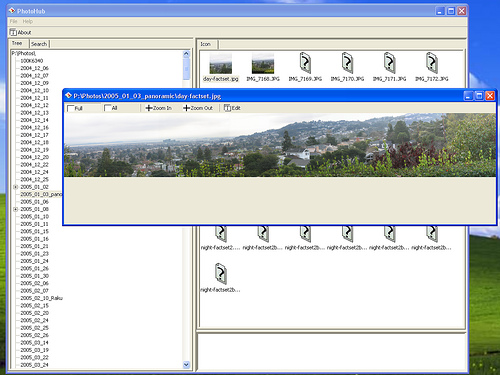Expand the 2005_01_02 folder node

click(15, 187)
